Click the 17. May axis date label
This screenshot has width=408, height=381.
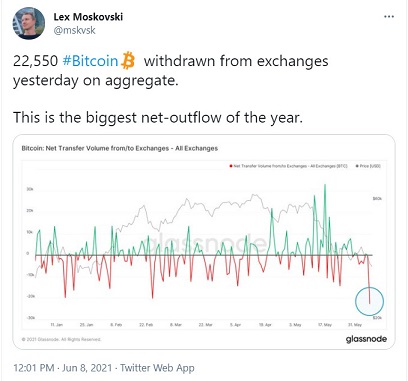coord(325,325)
